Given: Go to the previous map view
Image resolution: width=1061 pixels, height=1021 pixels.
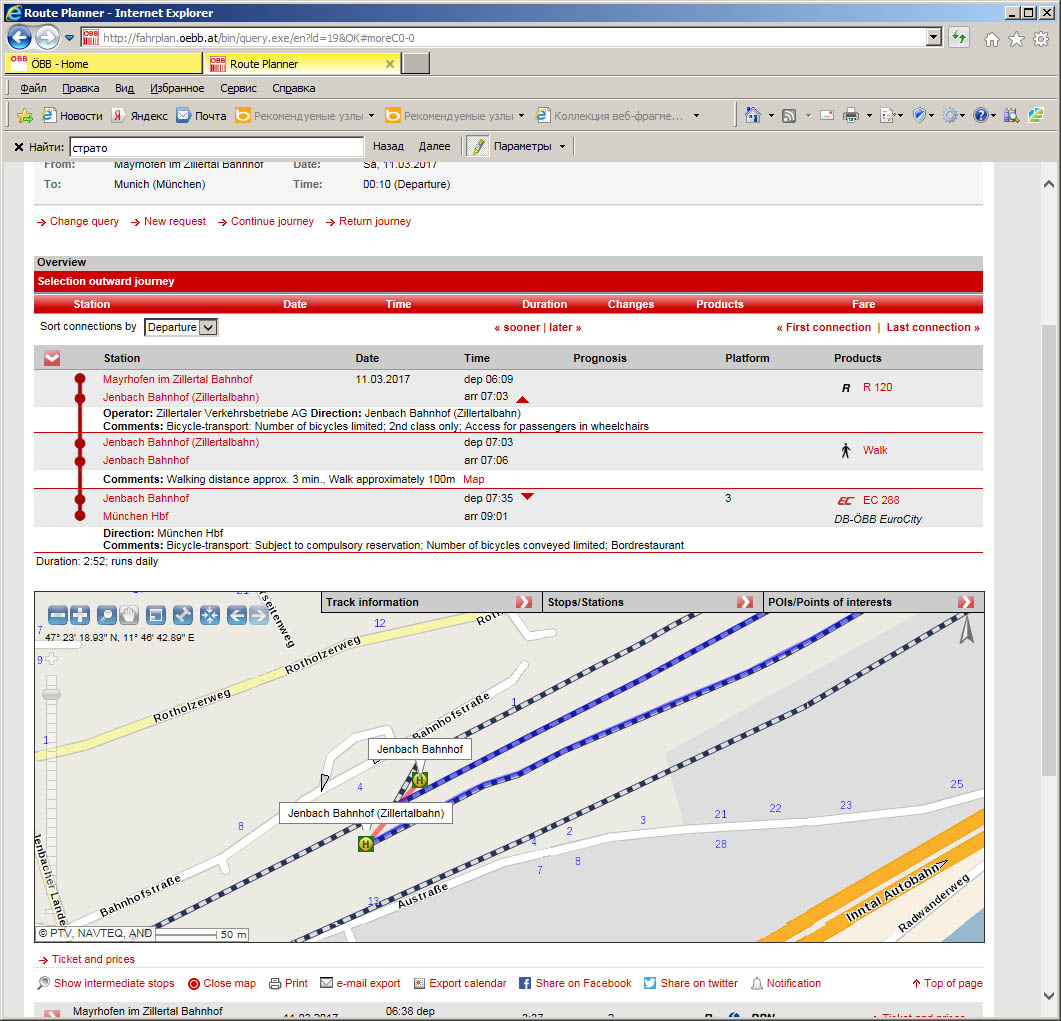Looking at the screenshot, I should pos(236,615).
